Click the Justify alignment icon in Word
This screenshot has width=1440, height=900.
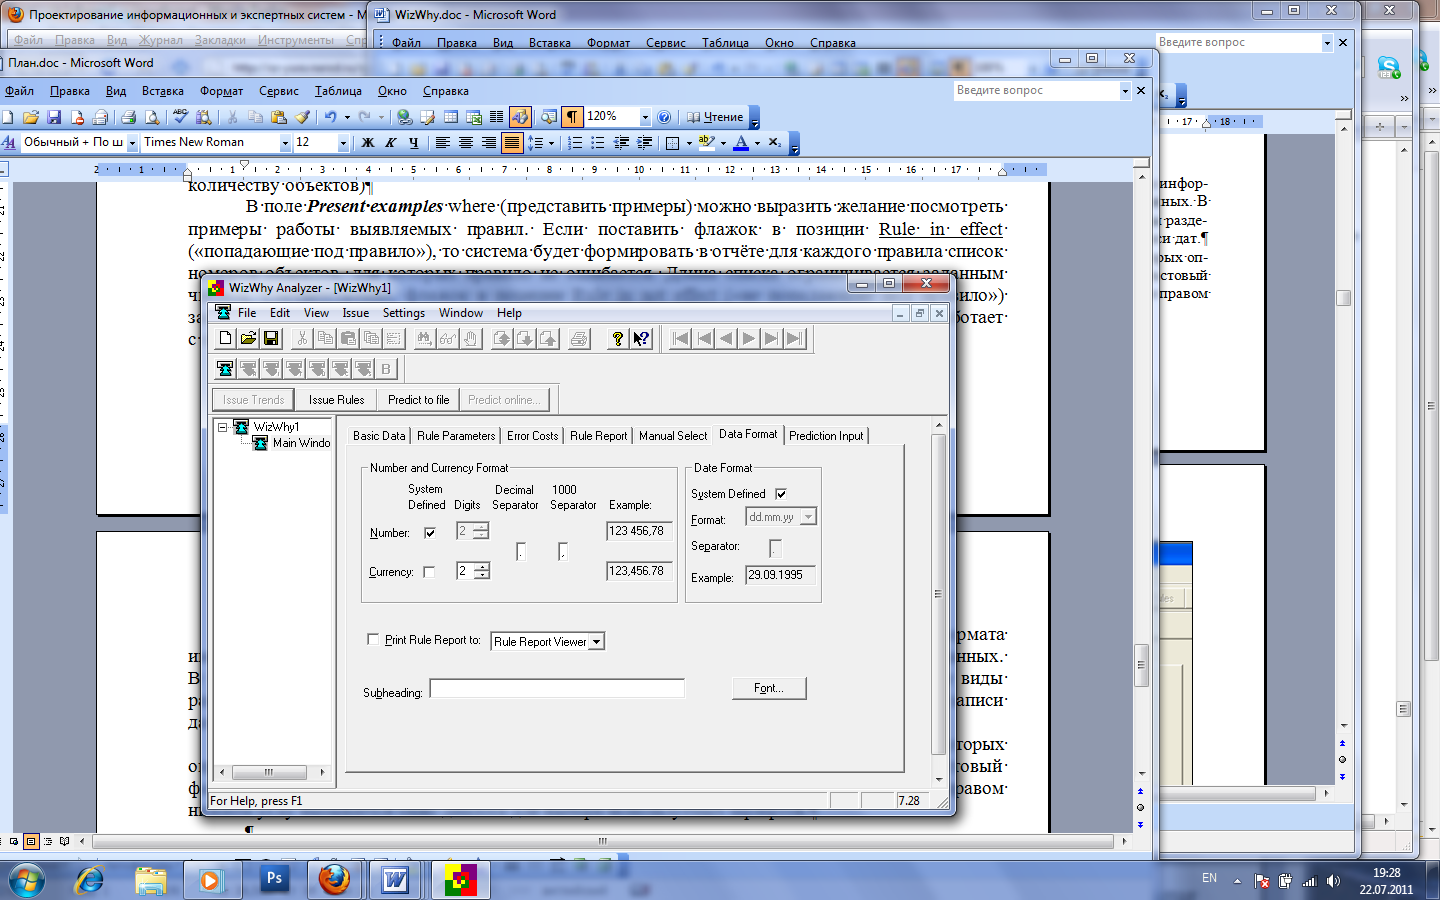[512, 143]
